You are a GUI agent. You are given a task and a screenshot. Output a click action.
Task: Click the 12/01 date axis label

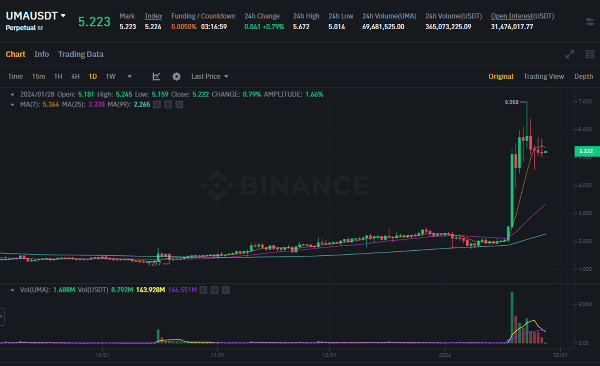[329, 355]
